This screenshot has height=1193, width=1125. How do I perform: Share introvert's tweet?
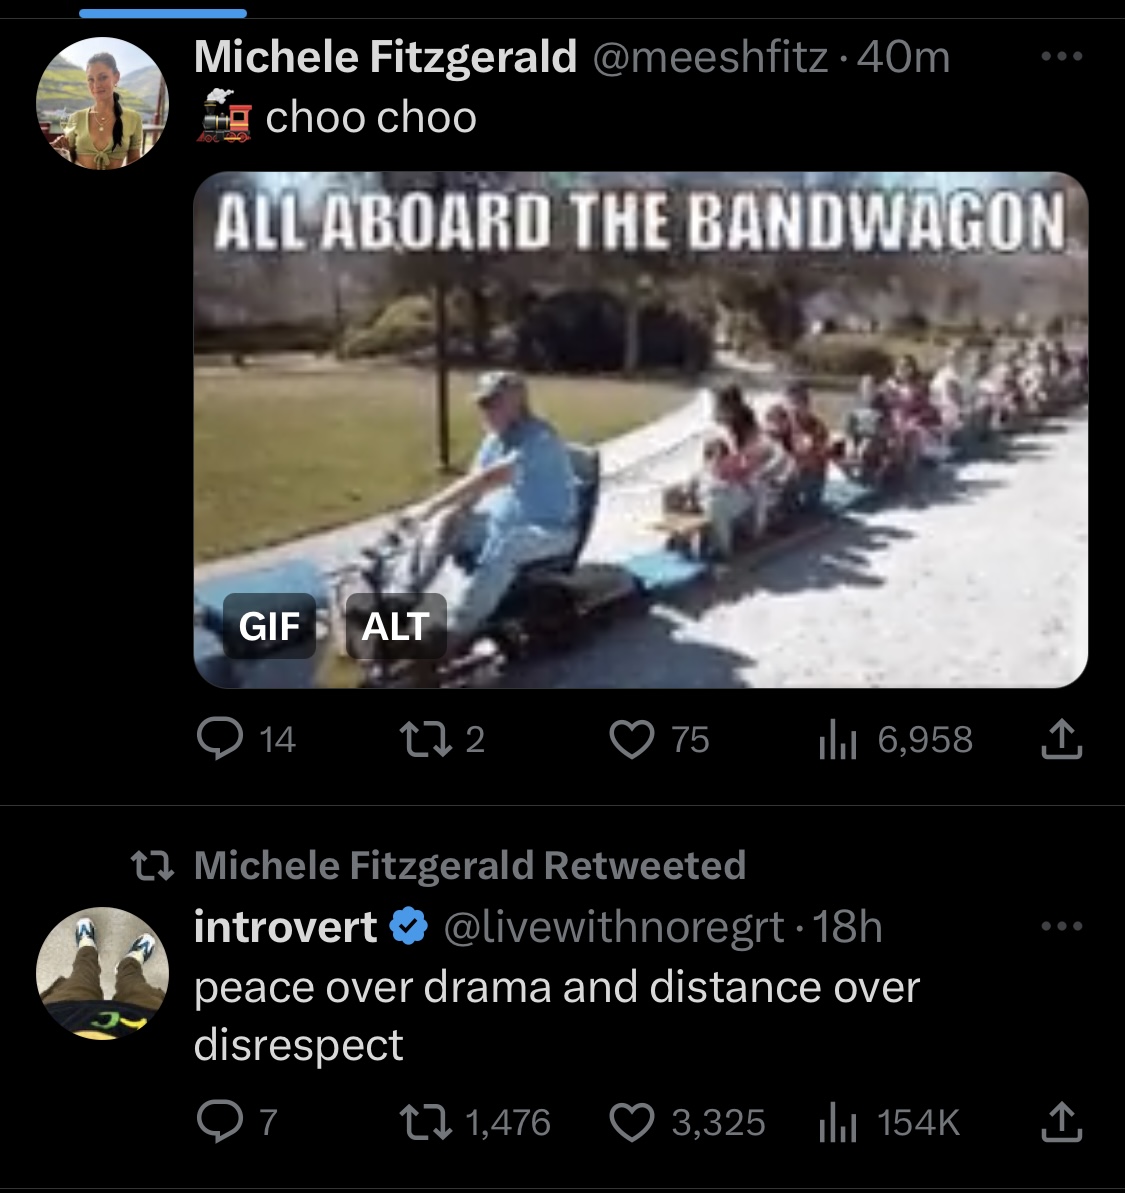click(1061, 1122)
